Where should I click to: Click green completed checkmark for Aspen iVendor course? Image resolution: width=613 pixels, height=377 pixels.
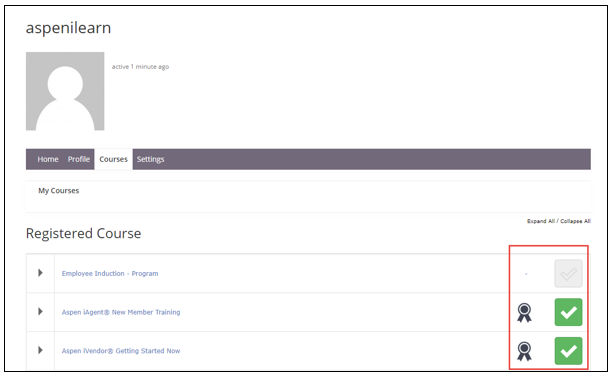568,351
